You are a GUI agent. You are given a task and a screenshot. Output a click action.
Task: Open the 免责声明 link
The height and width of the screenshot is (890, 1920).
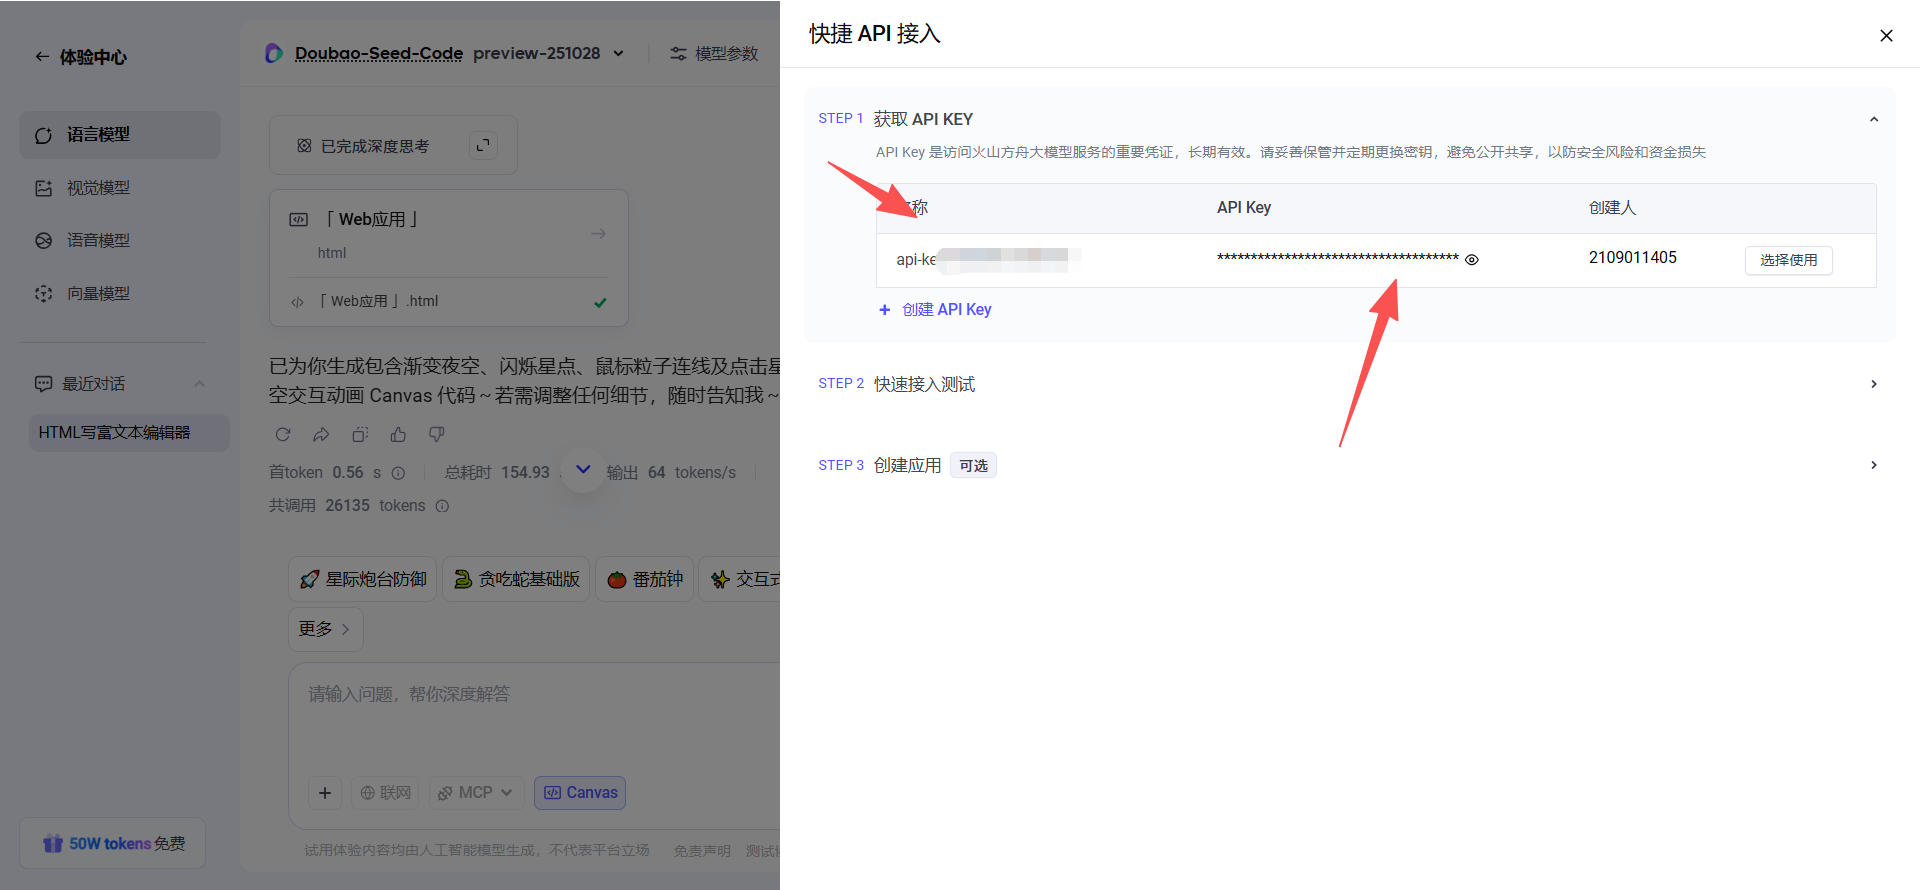pyautogui.click(x=702, y=851)
